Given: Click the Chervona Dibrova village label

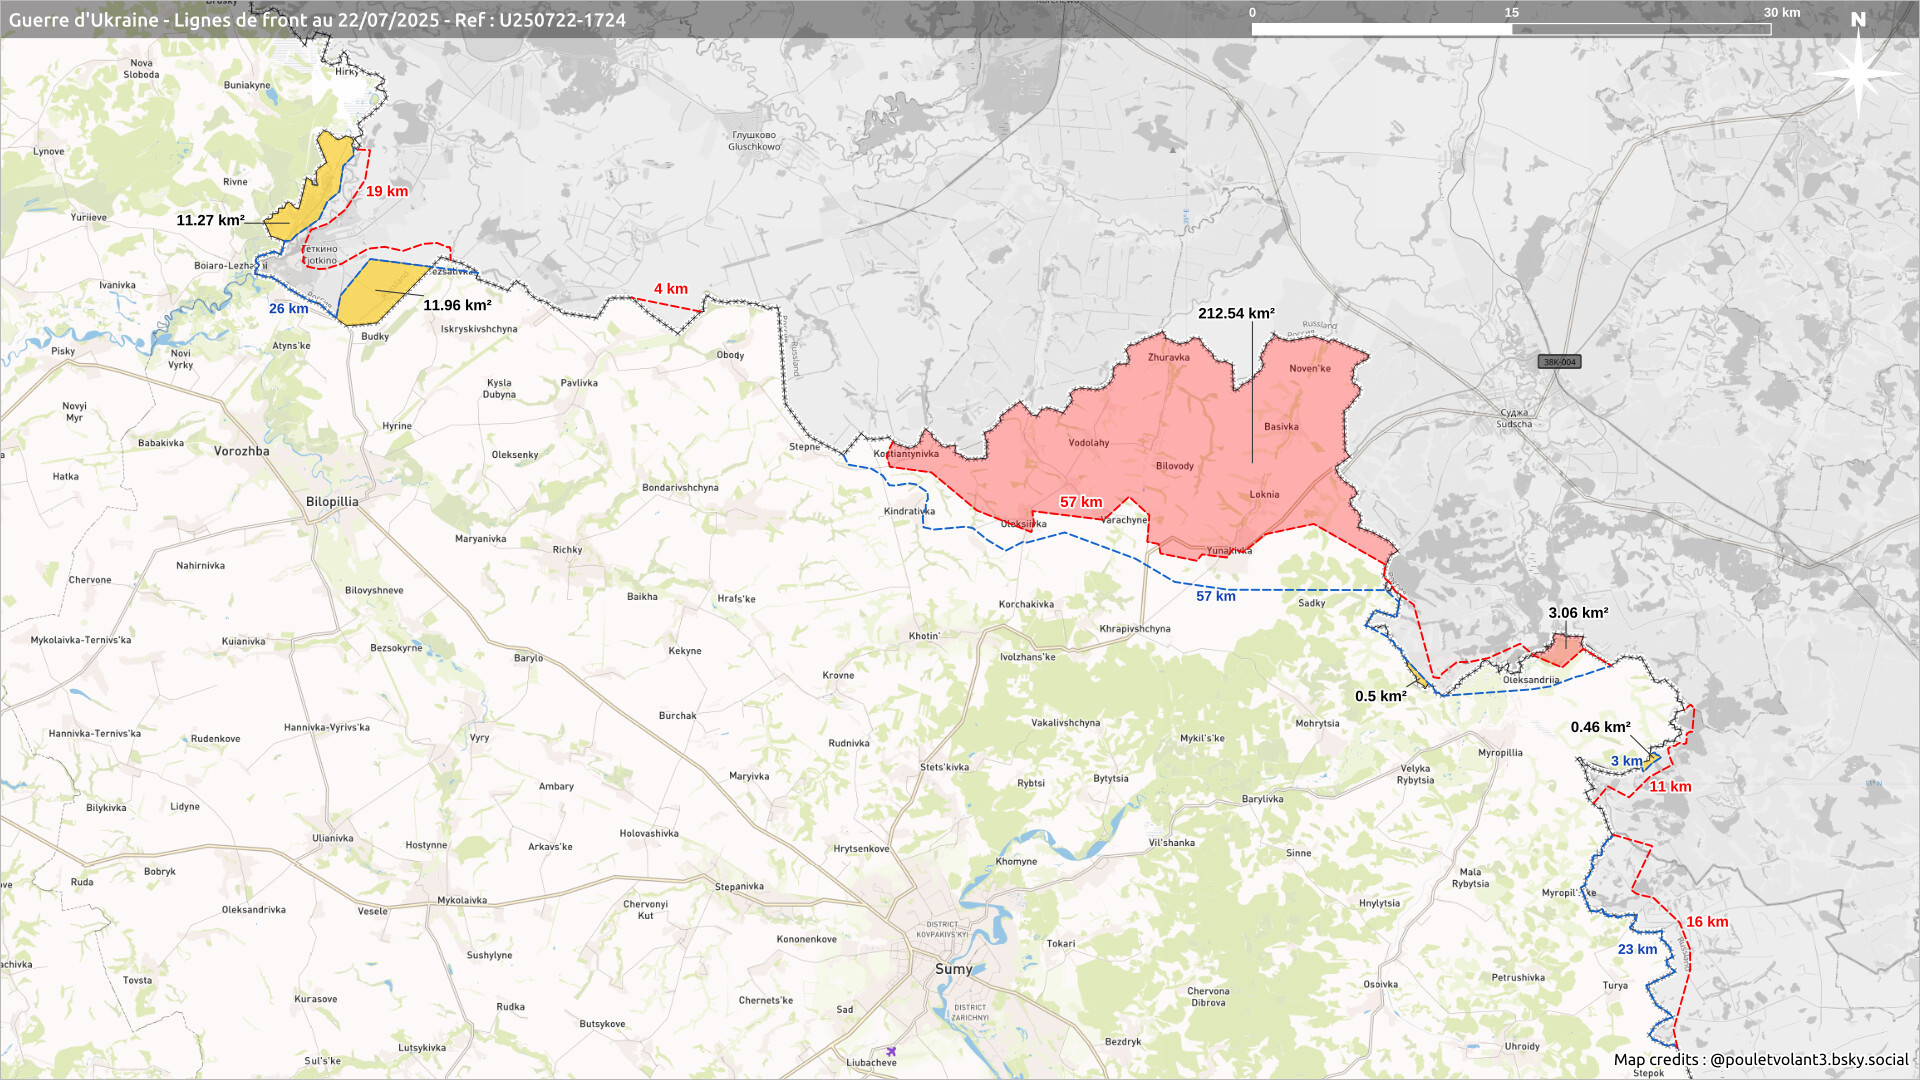Looking at the screenshot, I should (1208, 997).
